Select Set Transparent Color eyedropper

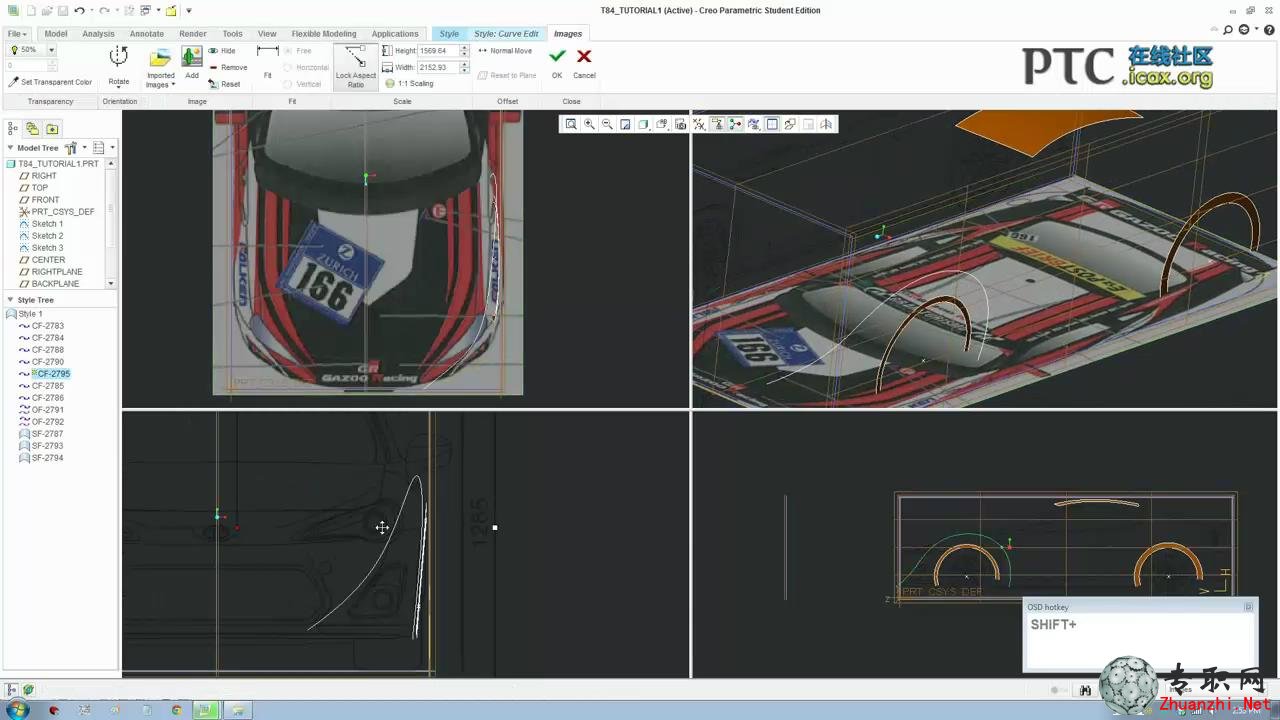click(x=50, y=82)
